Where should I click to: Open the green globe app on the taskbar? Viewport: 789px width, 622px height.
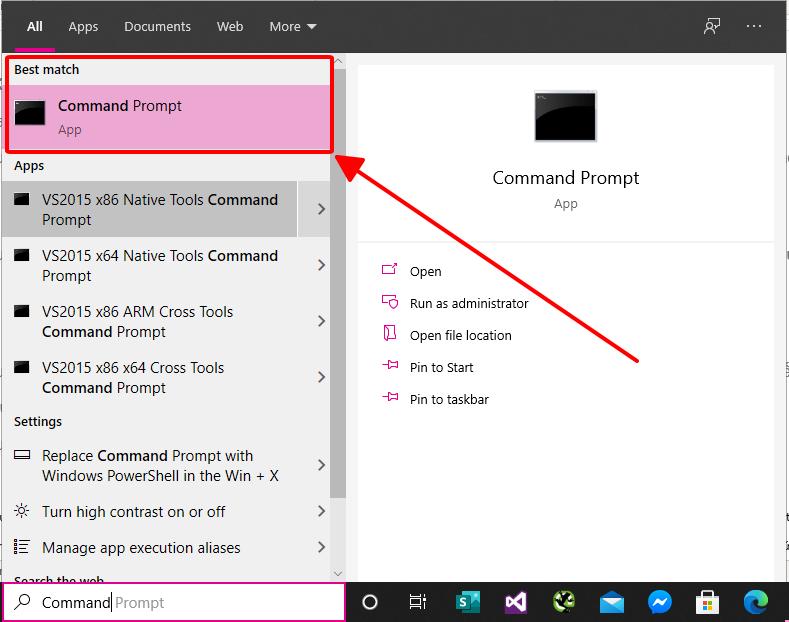tap(564, 601)
